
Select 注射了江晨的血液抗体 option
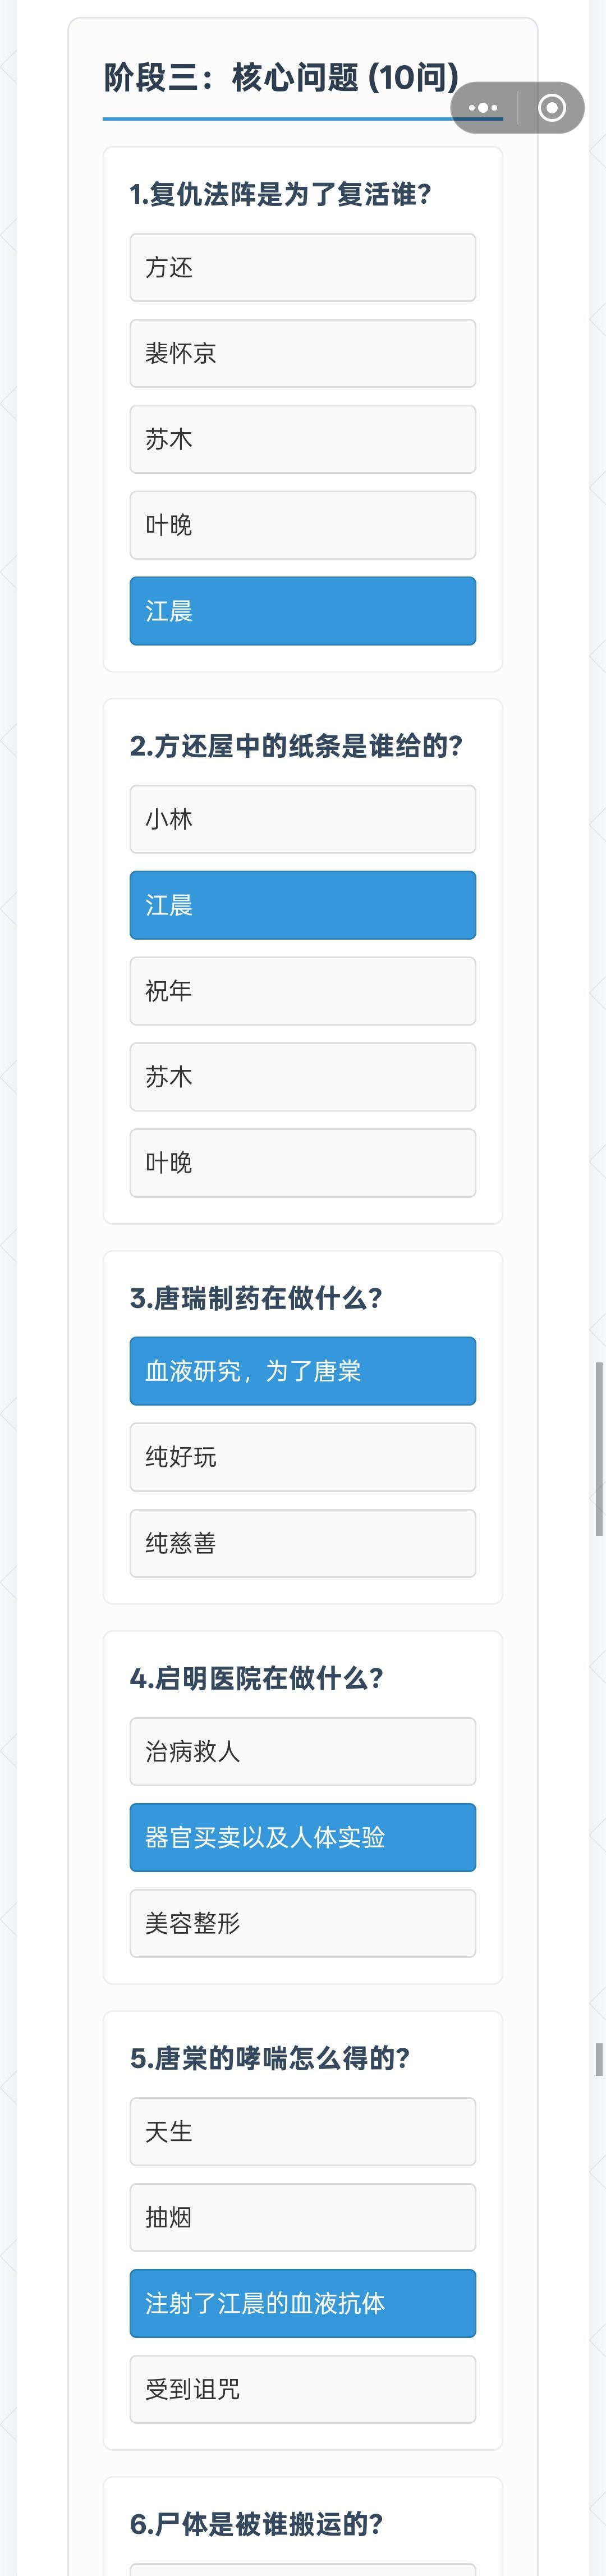302,2303
